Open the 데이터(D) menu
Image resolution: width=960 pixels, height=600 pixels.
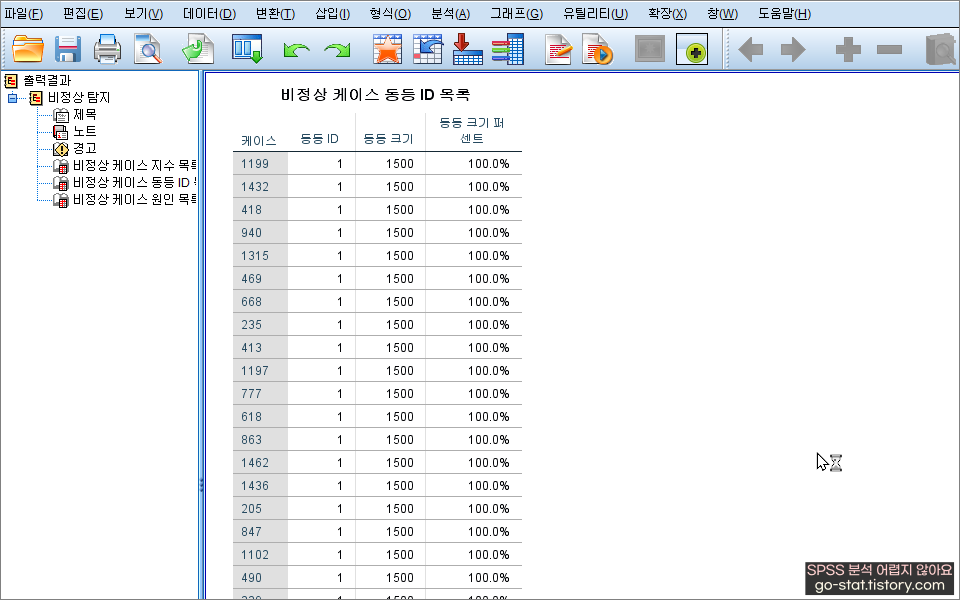209,13
